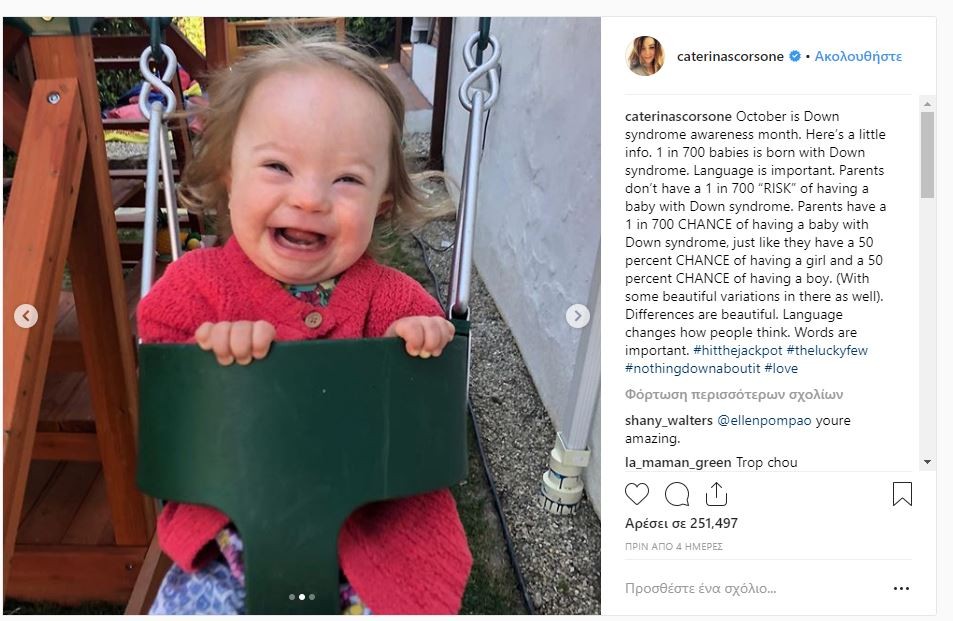Click scrollbar down arrow in comments
This screenshot has height=621, width=953.
tap(927, 462)
